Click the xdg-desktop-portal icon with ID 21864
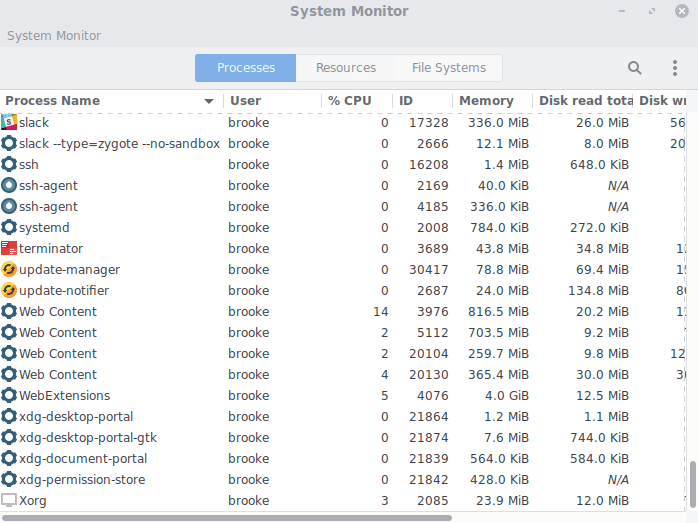Viewport: 698px width, 523px height. pos(9,416)
